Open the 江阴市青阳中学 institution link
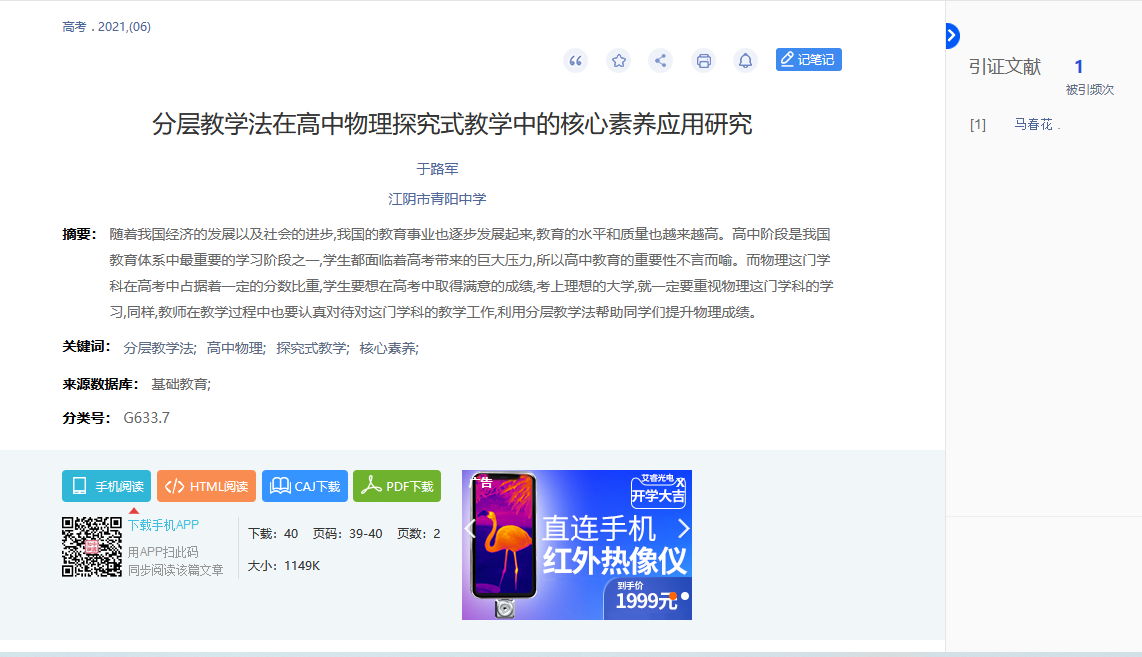This screenshot has width=1142, height=657. tap(437, 199)
